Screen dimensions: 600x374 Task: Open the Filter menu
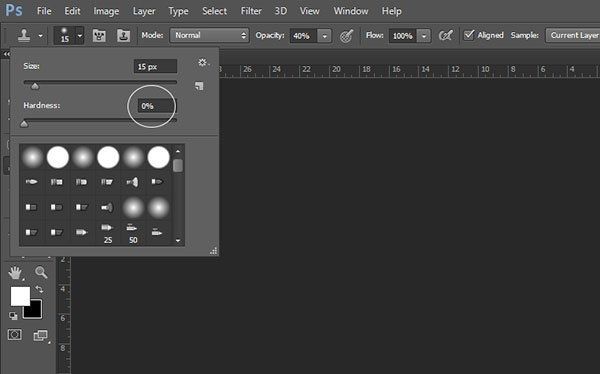pyautogui.click(x=251, y=11)
